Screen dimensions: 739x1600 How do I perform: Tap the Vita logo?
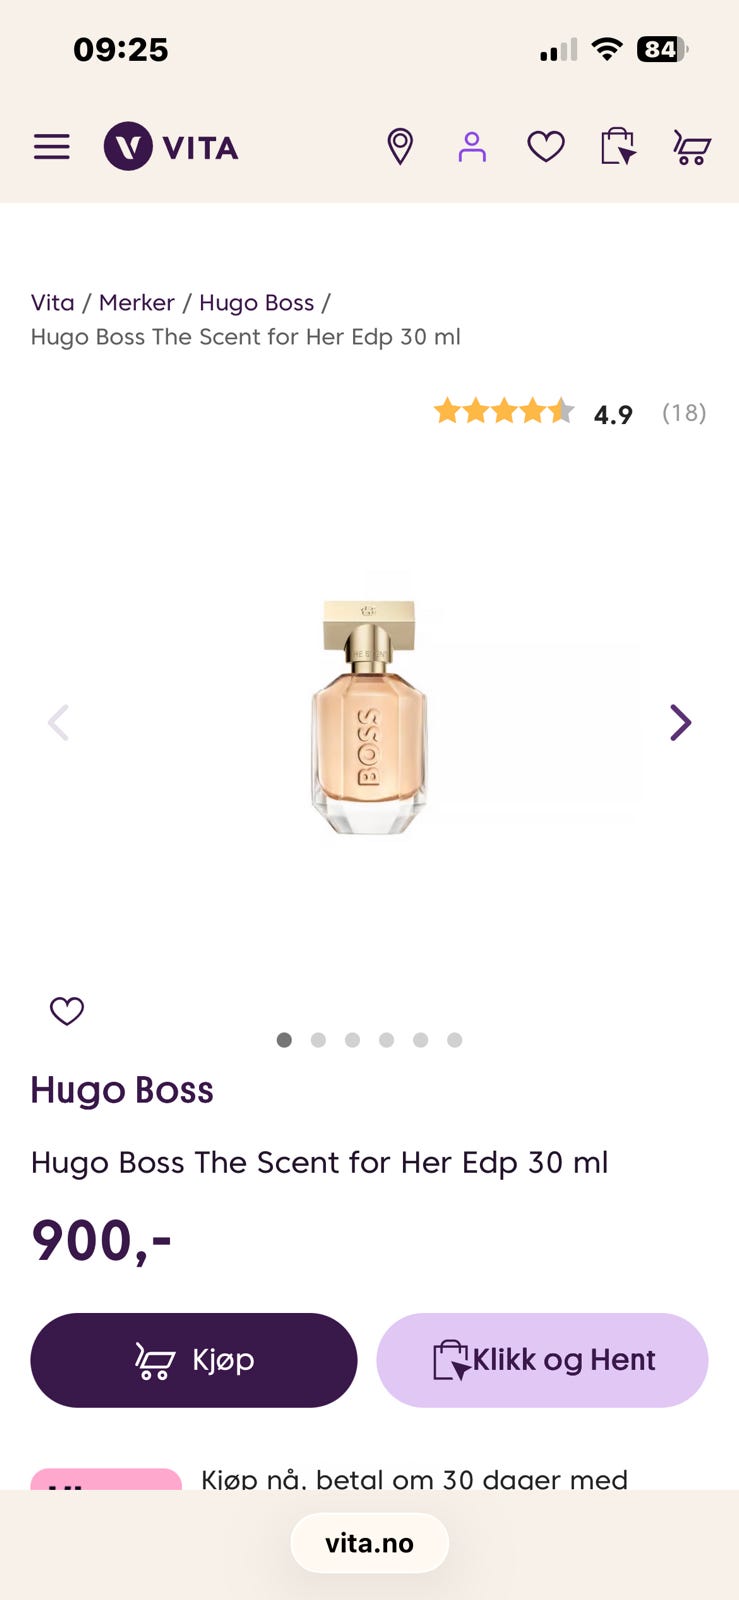171,147
